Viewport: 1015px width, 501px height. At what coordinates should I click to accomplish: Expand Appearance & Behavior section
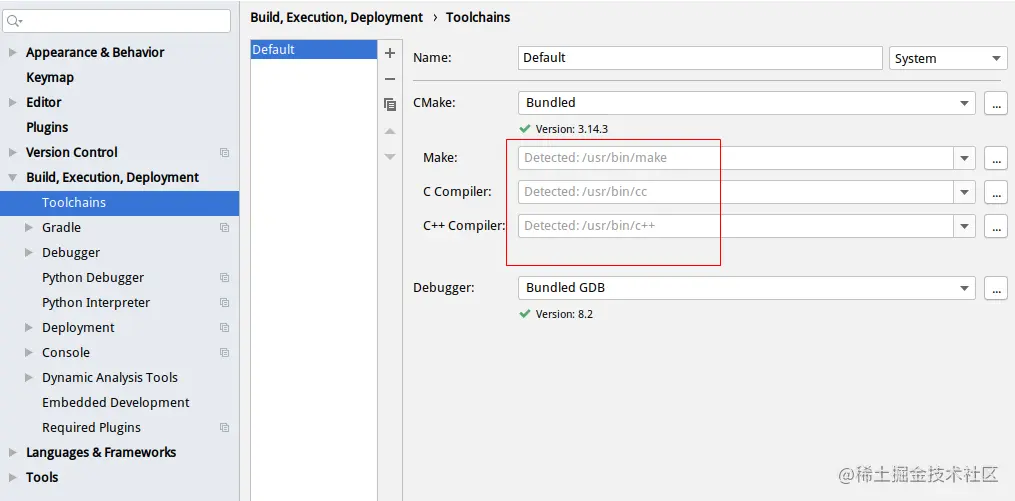click(x=12, y=52)
